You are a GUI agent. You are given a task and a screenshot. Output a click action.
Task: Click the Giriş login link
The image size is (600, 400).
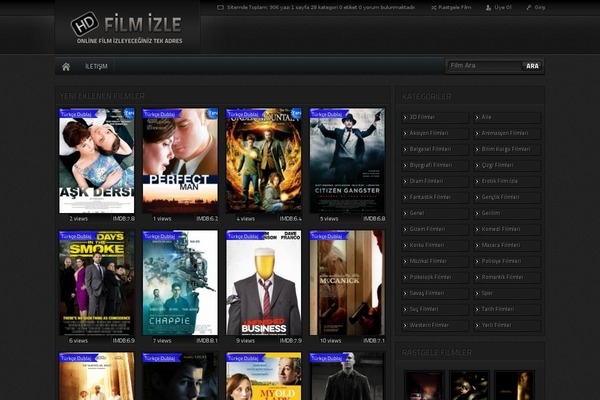(535, 7)
